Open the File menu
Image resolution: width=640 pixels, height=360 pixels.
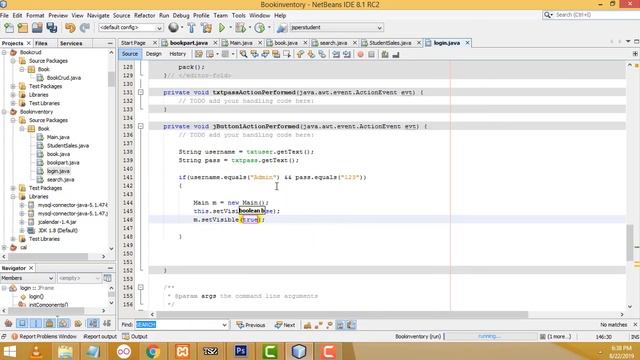tap(4, 16)
